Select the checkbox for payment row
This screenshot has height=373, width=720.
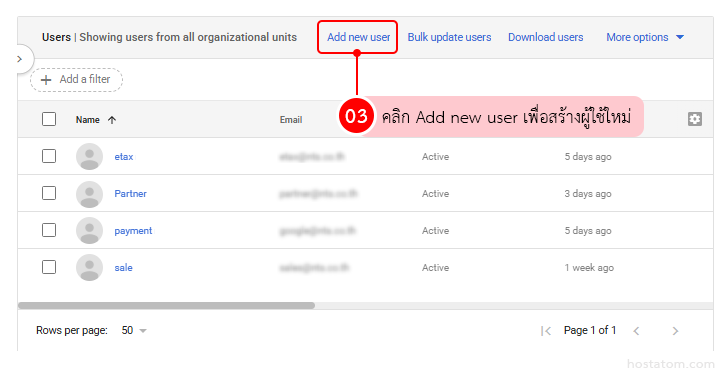[x=49, y=230]
